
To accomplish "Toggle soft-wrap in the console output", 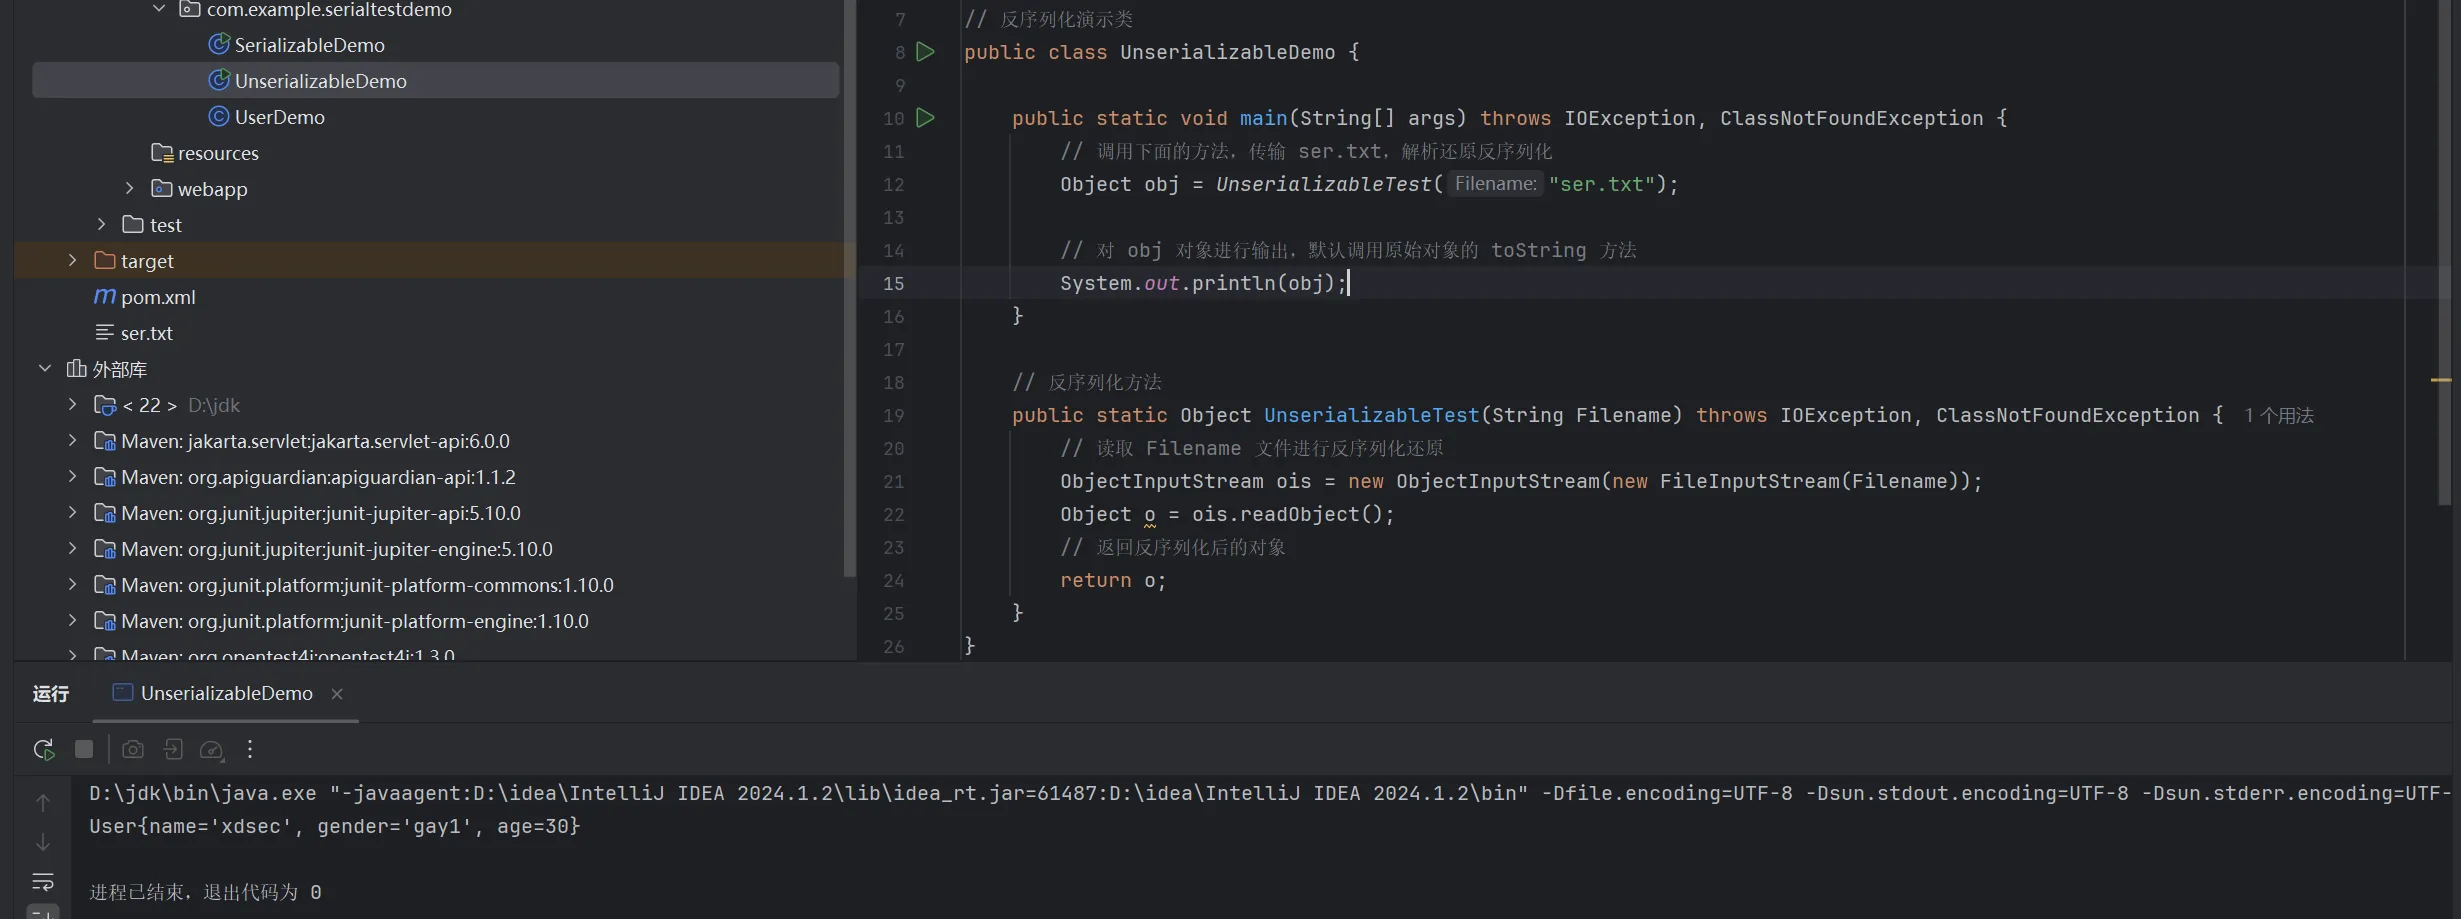I will pos(43,882).
